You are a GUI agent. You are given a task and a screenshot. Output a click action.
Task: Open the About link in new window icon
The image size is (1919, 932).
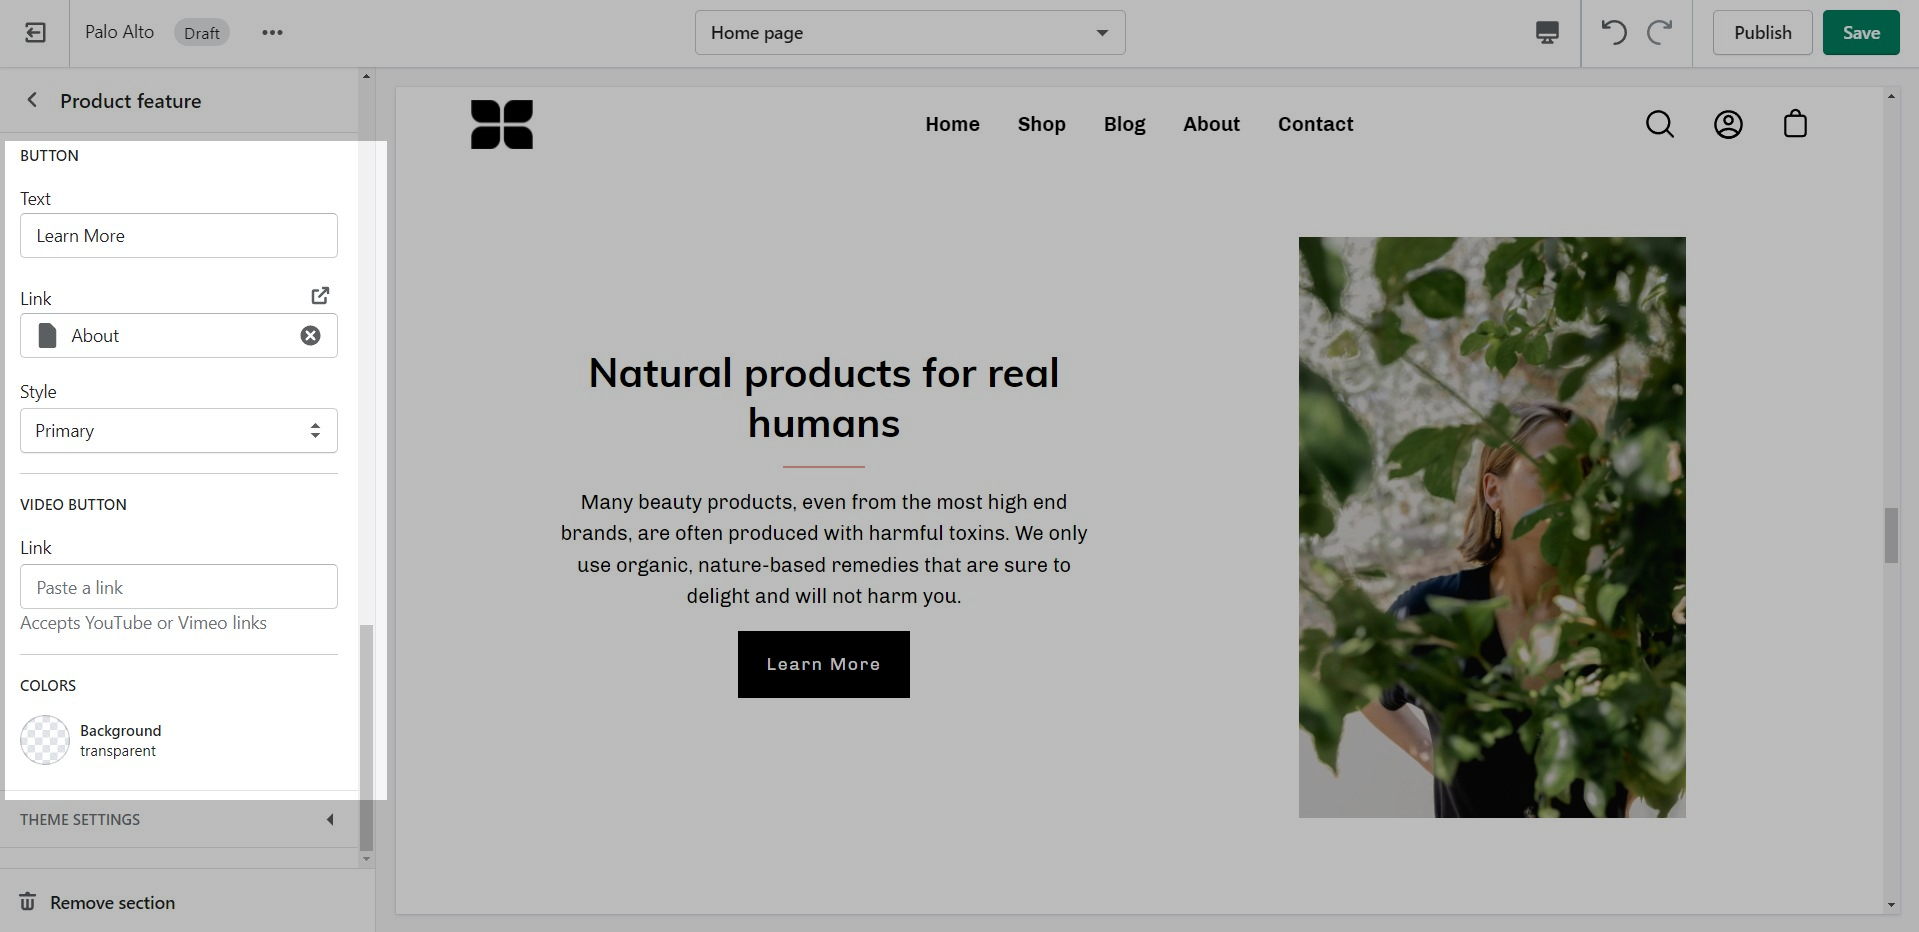[320, 296]
